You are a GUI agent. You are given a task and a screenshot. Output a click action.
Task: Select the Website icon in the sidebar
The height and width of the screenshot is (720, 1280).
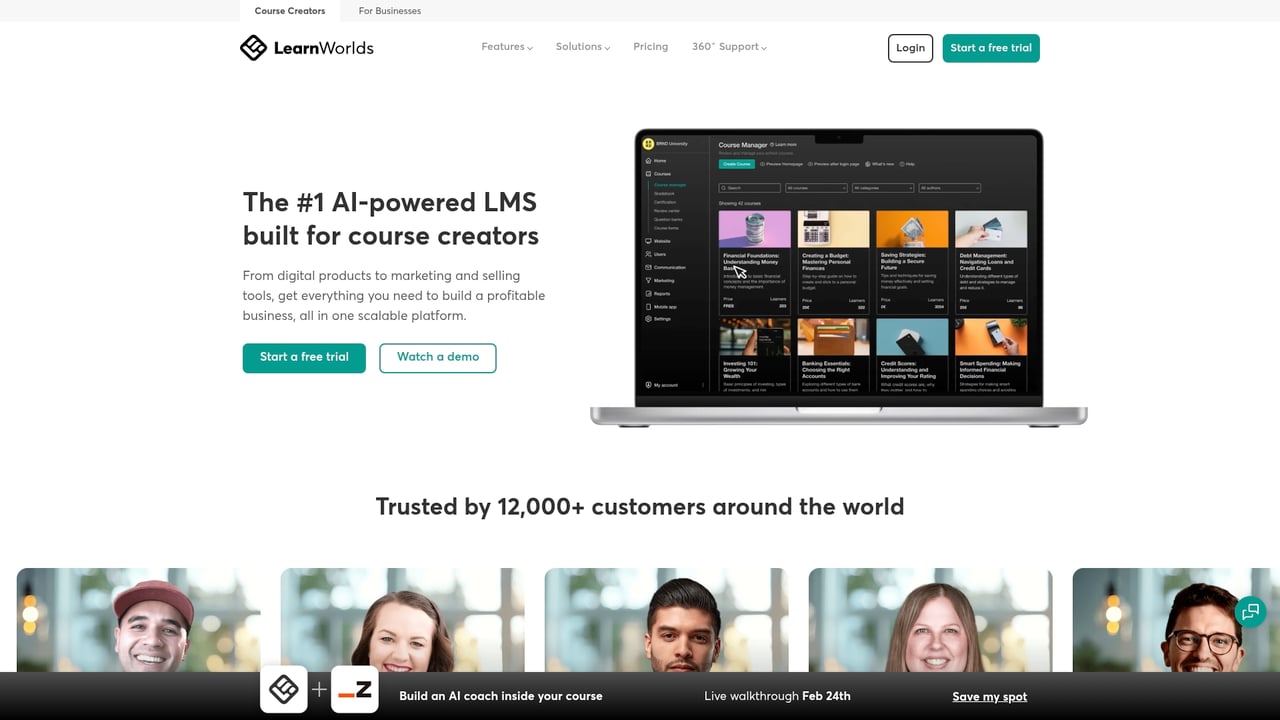[x=648, y=240]
